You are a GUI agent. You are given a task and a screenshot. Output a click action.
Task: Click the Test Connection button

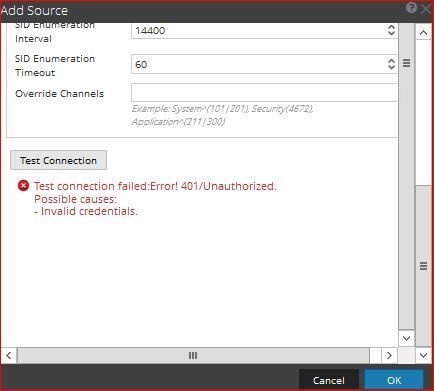click(x=58, y=160)
